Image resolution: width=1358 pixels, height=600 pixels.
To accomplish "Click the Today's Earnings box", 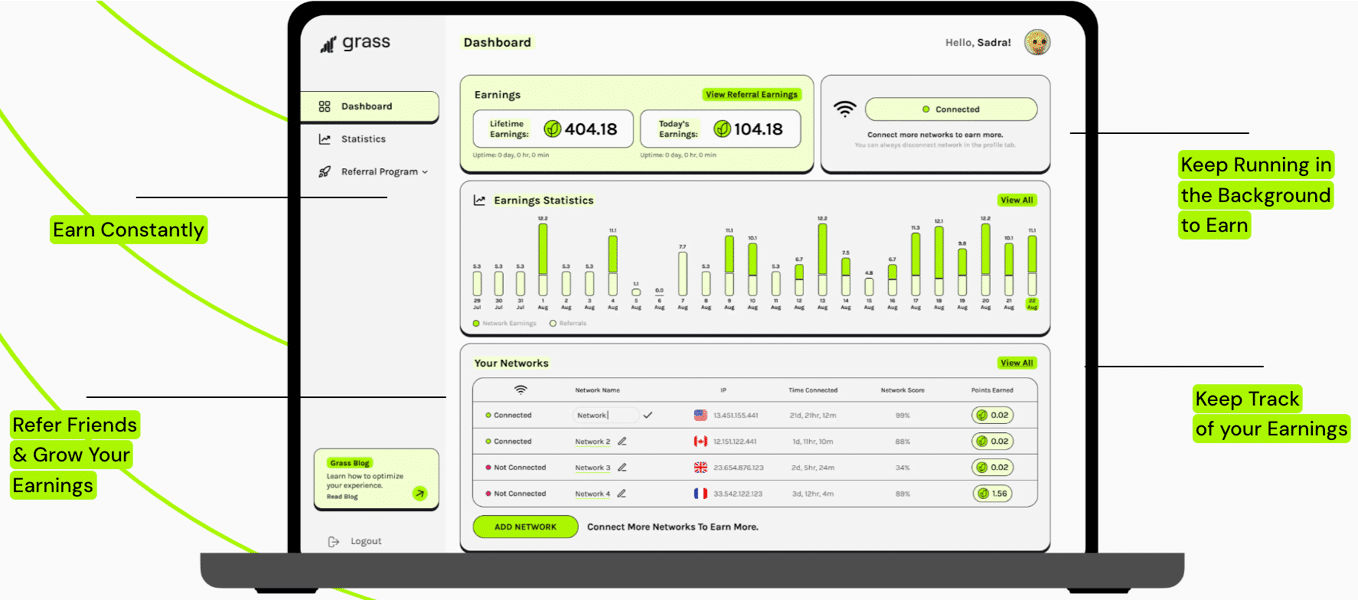I will click(720, 129).
